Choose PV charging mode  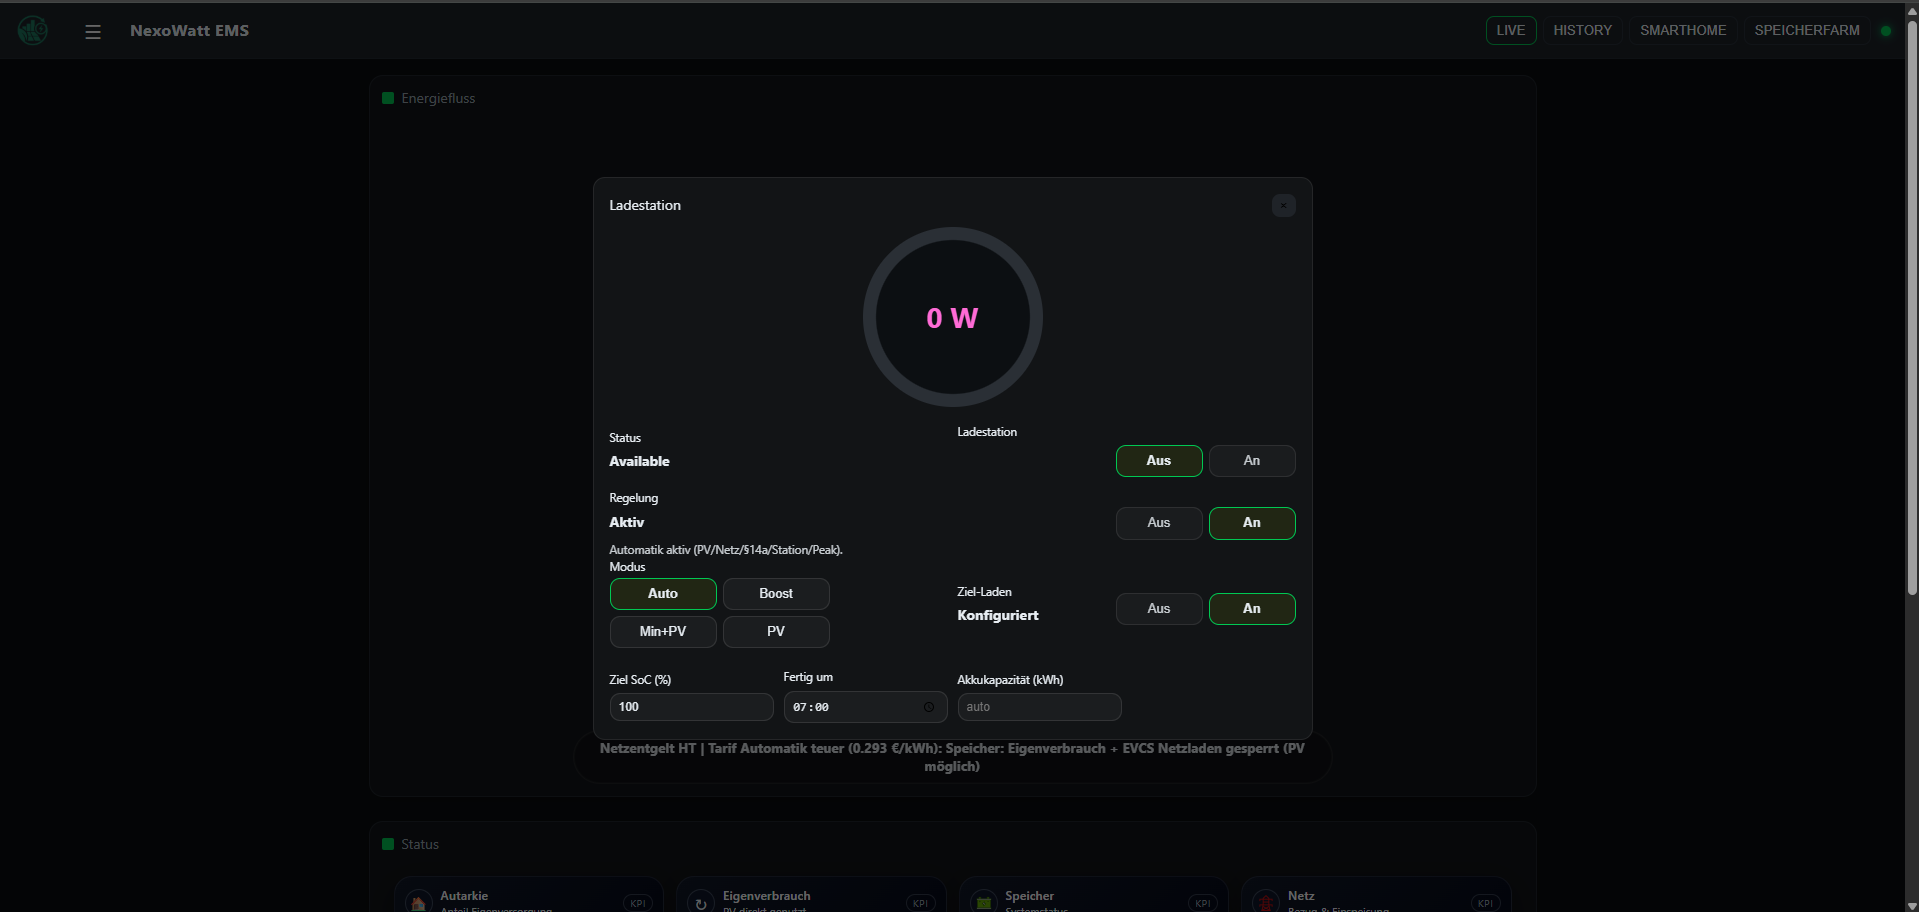[x=775, y=632]
